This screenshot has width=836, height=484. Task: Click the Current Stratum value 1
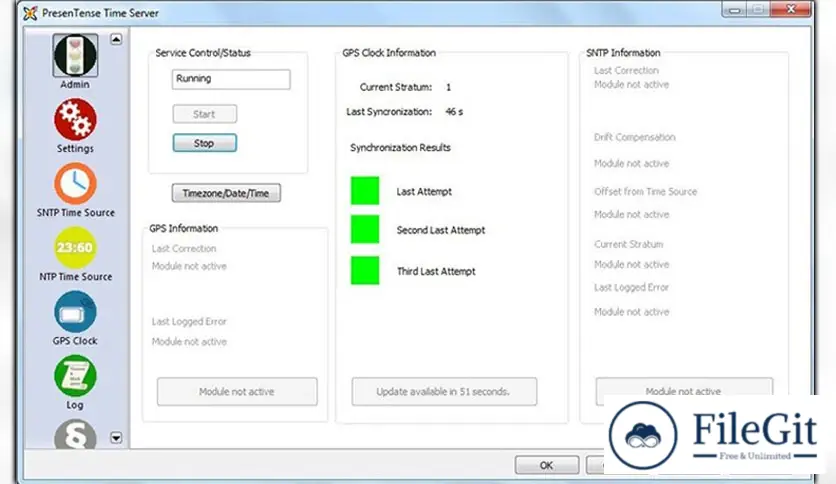(448, 87)
